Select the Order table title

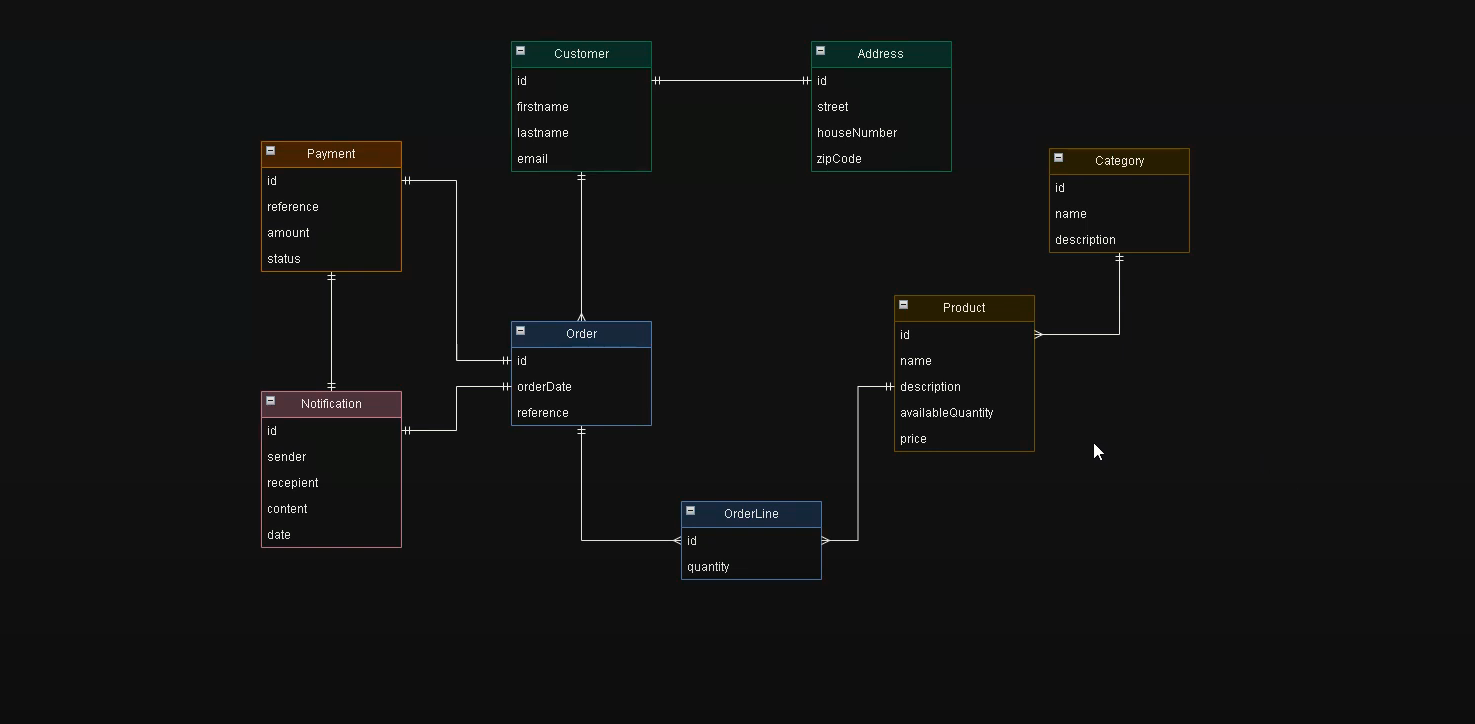581,334
